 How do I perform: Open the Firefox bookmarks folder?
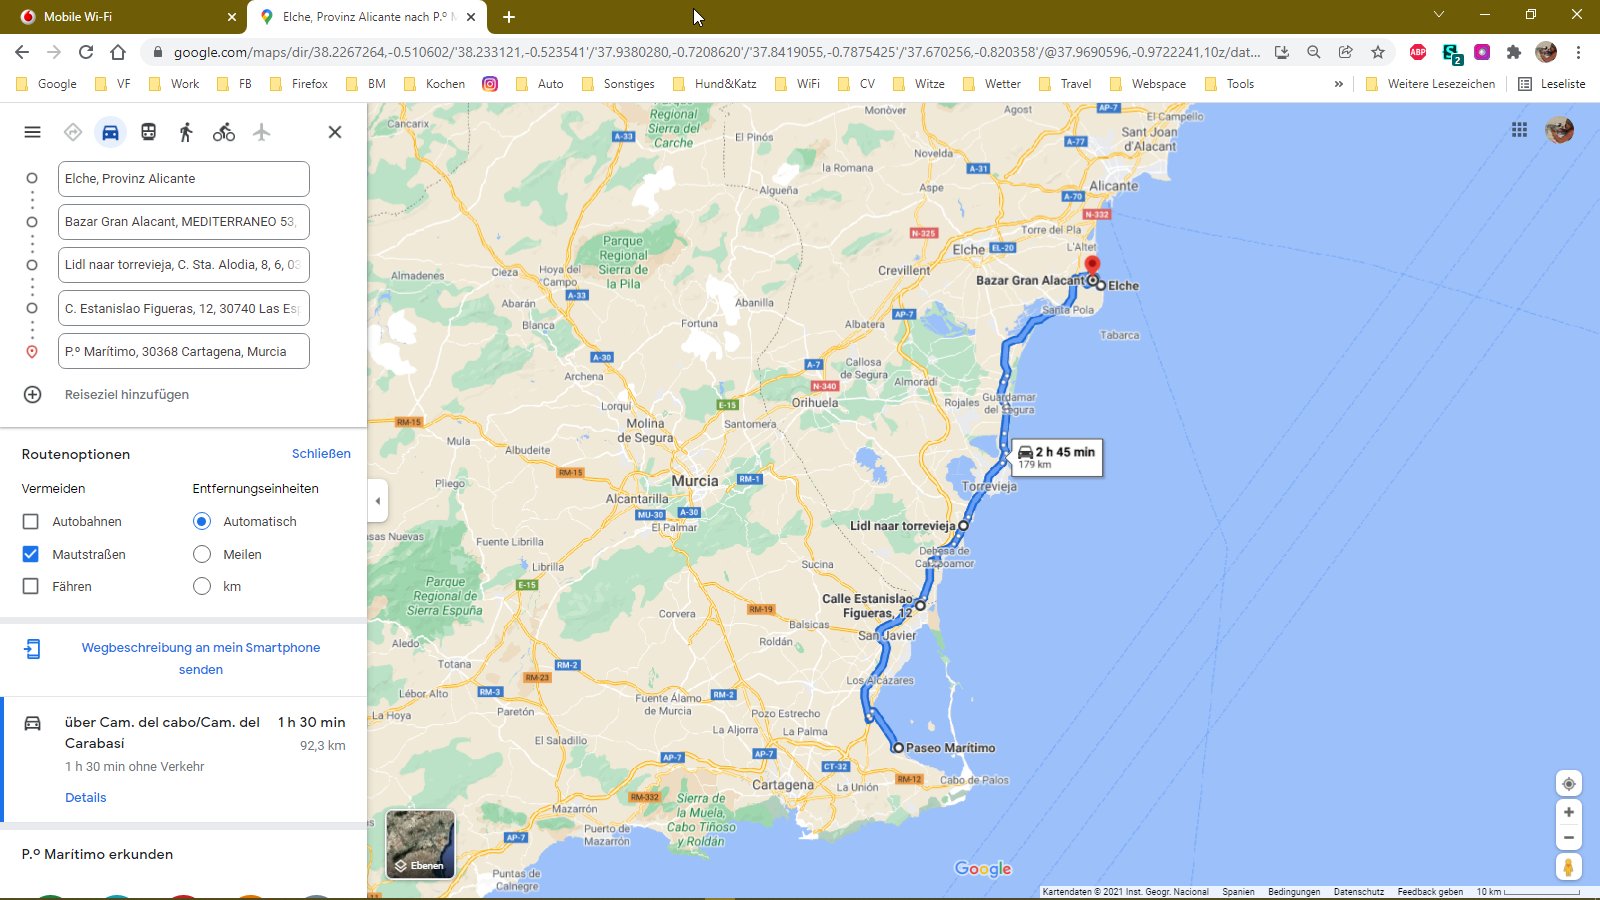pos(299,84)
